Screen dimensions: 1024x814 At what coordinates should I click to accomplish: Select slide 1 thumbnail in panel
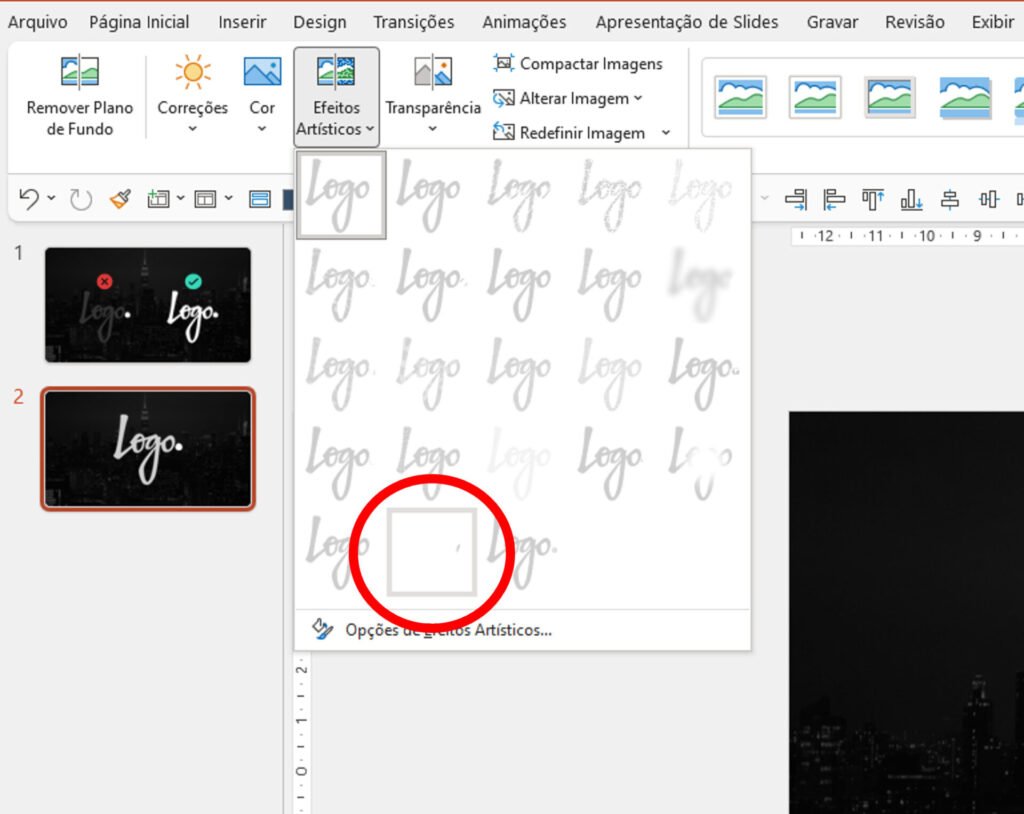tap(148, 305)
